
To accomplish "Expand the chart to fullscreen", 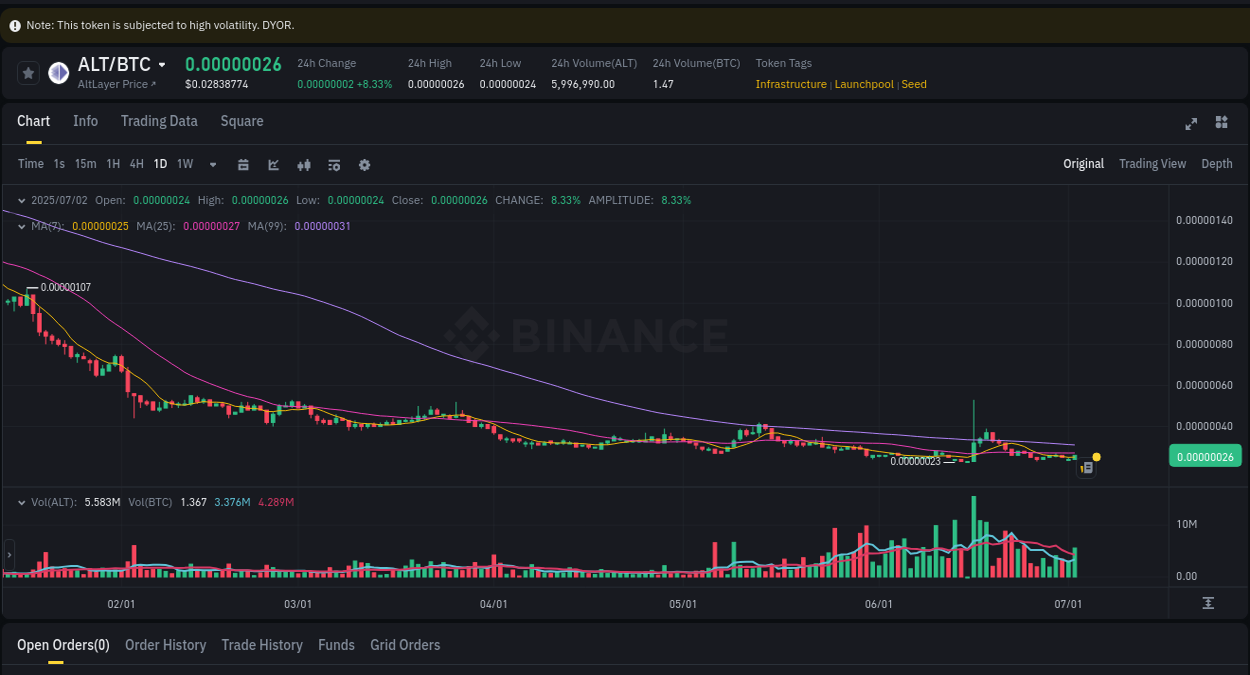I will (1190, 123).
